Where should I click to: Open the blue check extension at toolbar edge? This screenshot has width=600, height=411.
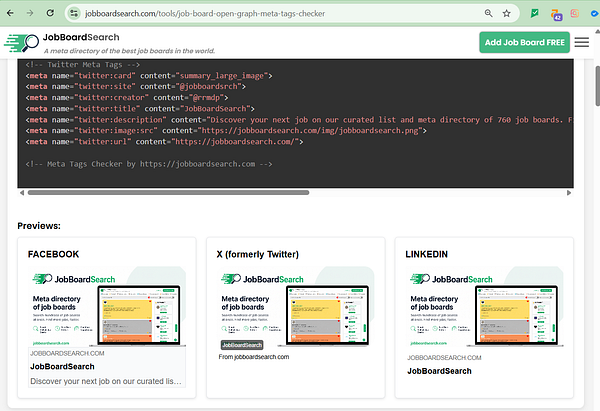click(595, 14)
